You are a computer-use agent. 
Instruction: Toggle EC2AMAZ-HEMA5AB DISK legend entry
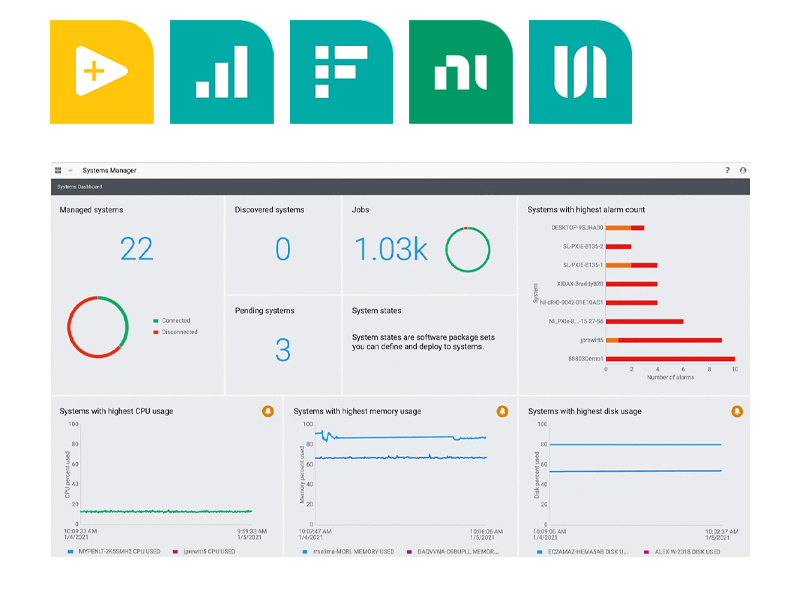tap(583, 552)
